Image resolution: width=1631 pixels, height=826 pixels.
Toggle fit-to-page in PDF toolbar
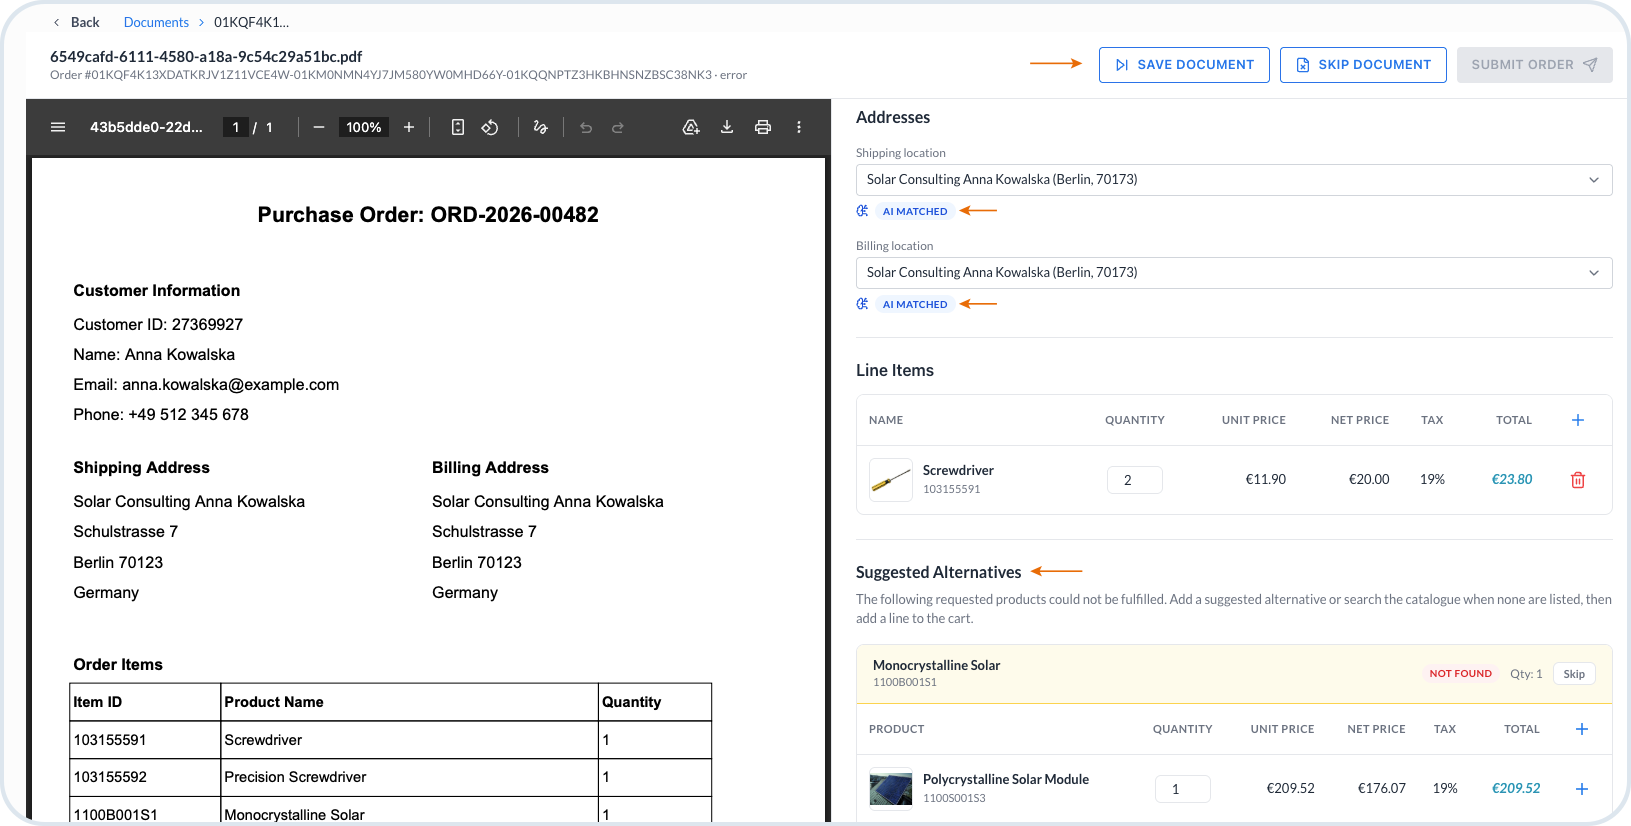point(458,127)
